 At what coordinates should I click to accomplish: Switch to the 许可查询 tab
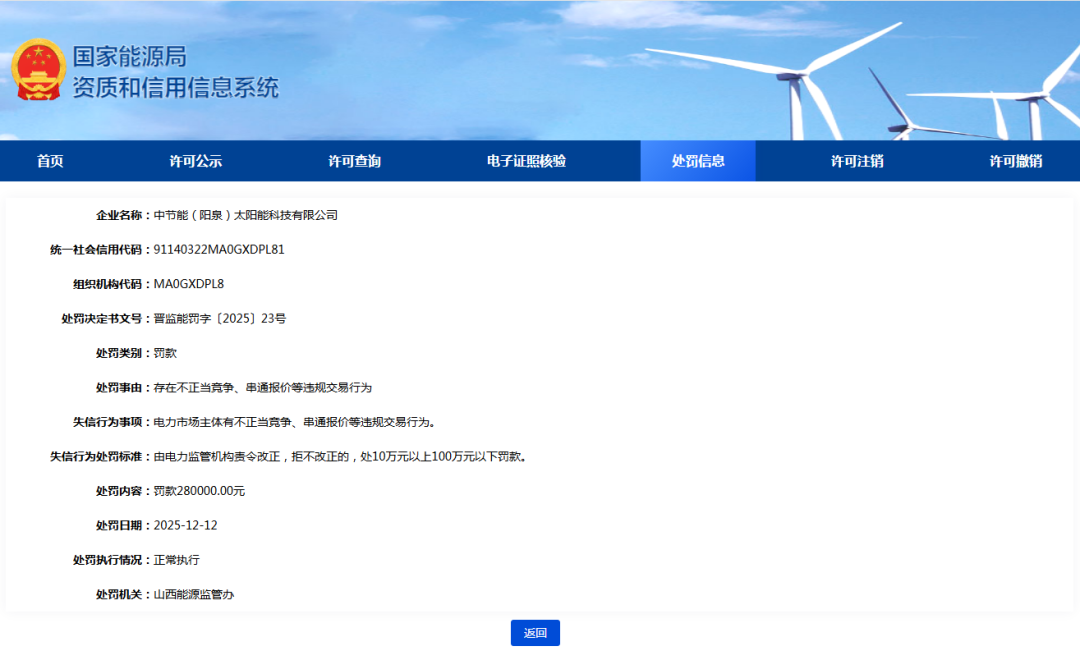pos(354,161)
